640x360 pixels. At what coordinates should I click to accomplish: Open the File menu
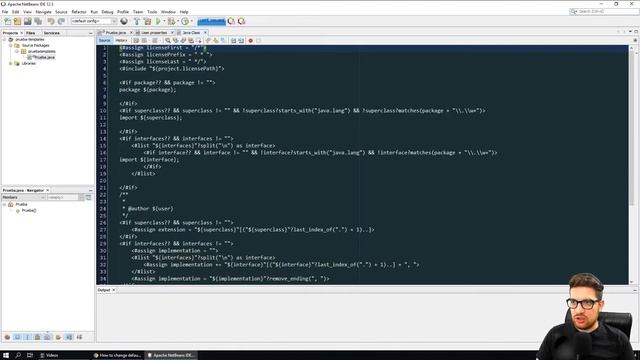pyautogui.click(x=5, y=12)
